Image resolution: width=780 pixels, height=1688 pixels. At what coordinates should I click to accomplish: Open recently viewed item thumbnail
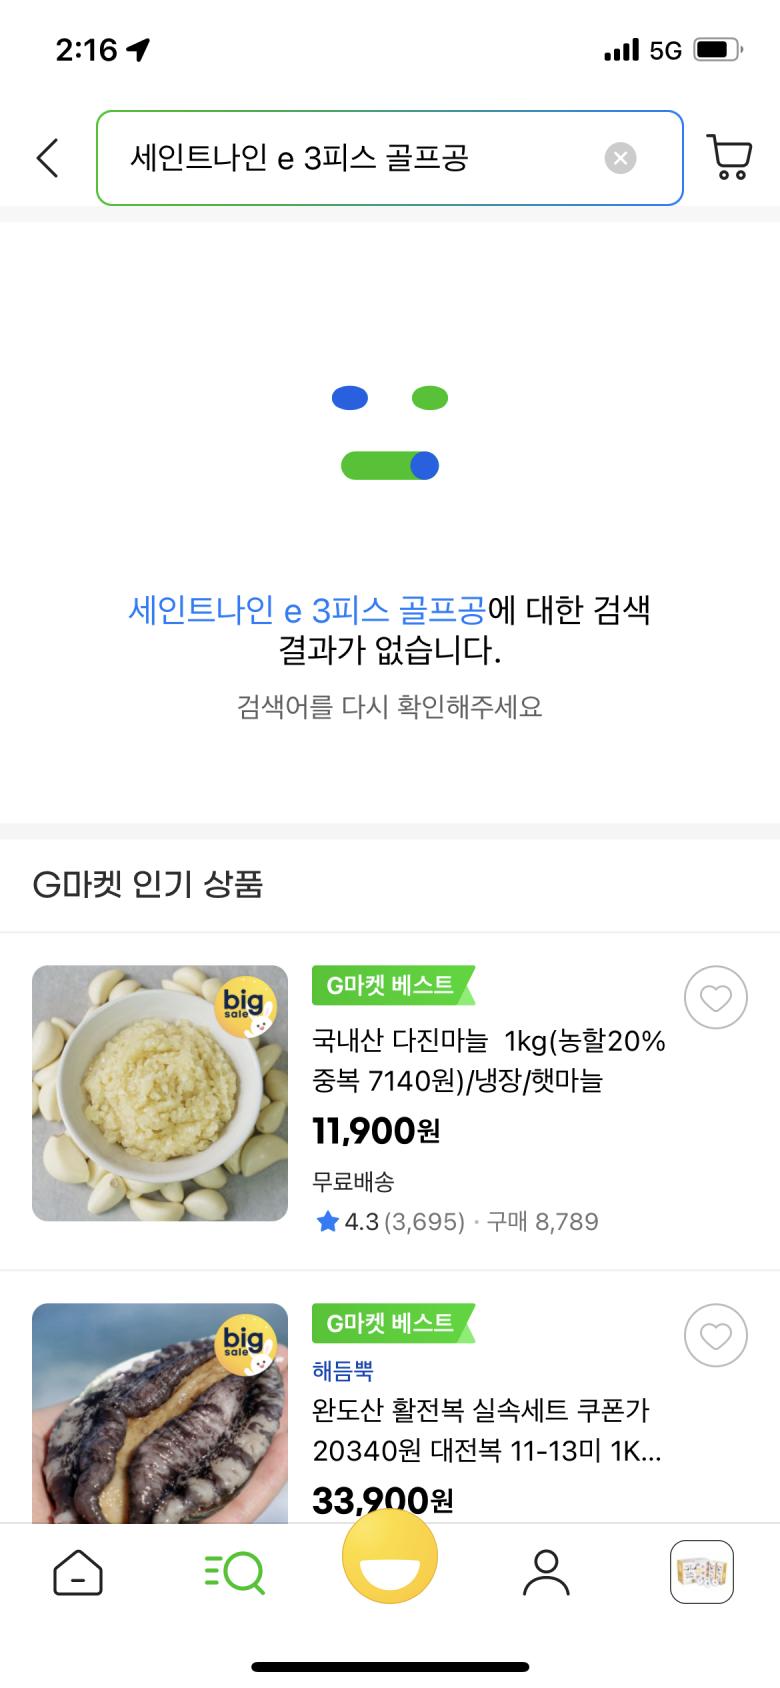pyautogui.click(x=701, y=1572)
